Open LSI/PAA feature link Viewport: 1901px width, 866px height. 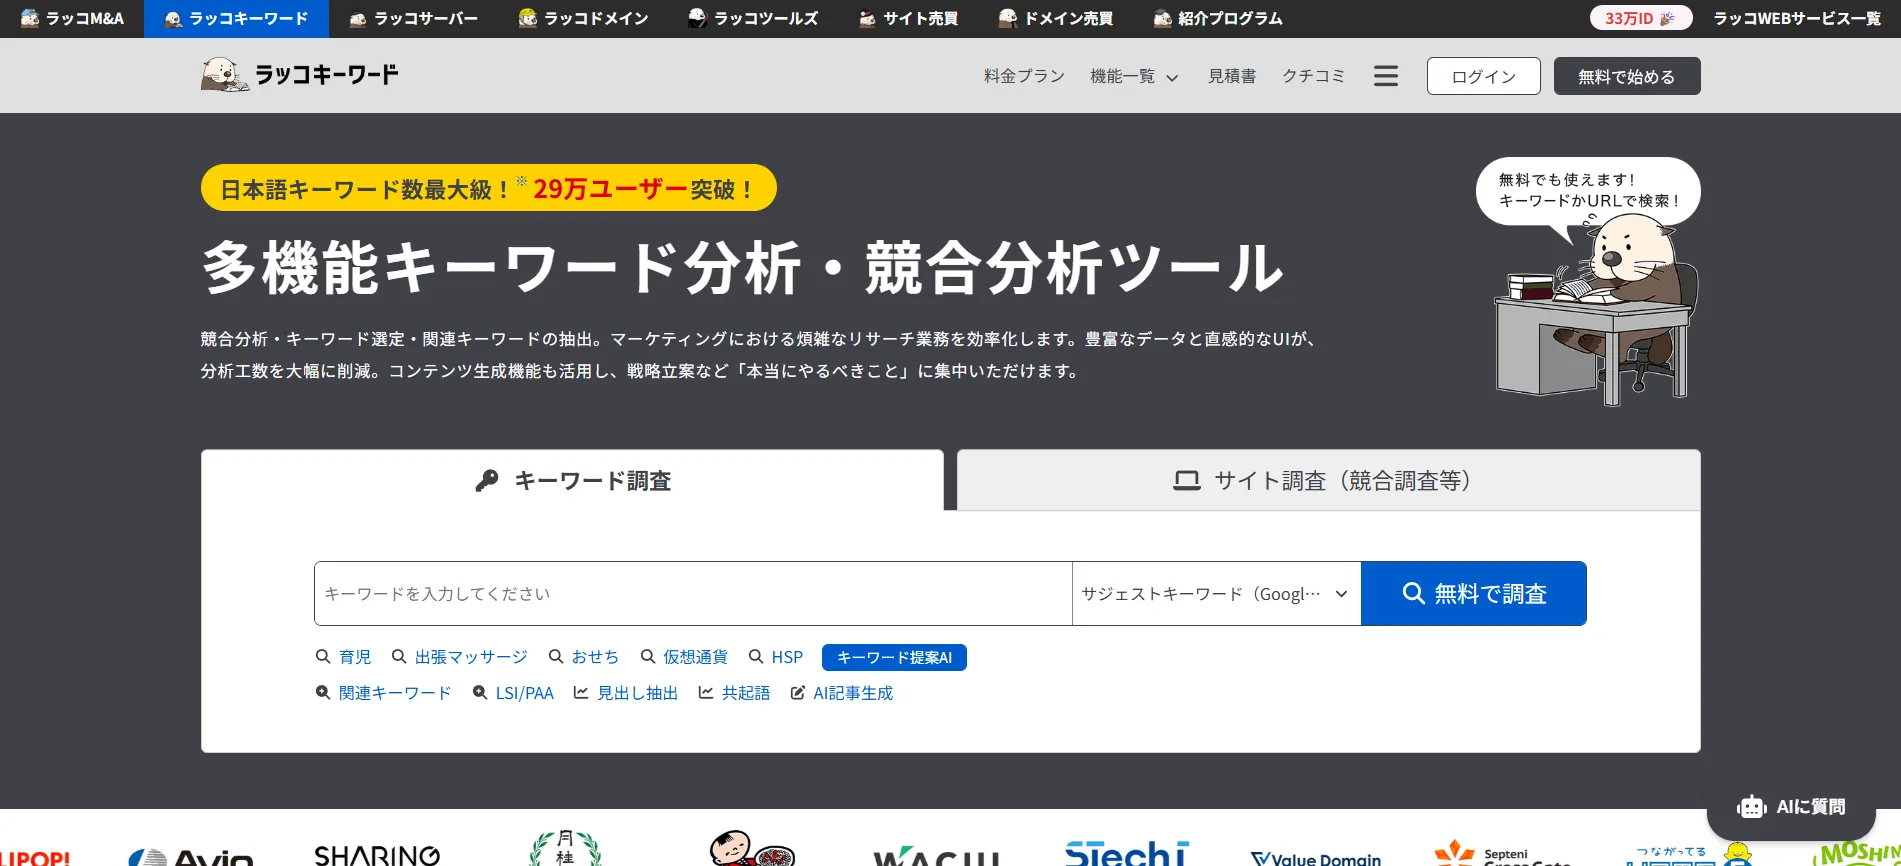[513, 693]
